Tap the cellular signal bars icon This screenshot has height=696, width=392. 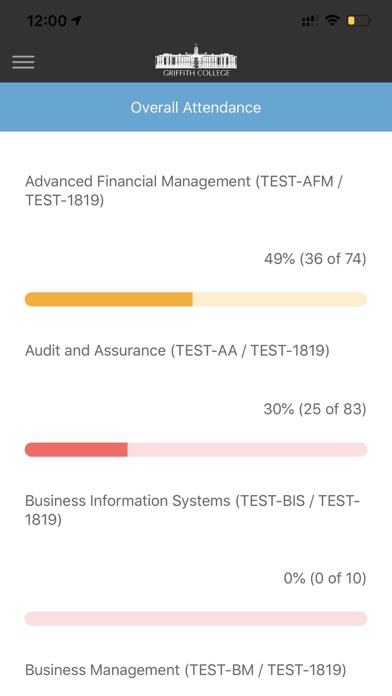click(309, 20)
